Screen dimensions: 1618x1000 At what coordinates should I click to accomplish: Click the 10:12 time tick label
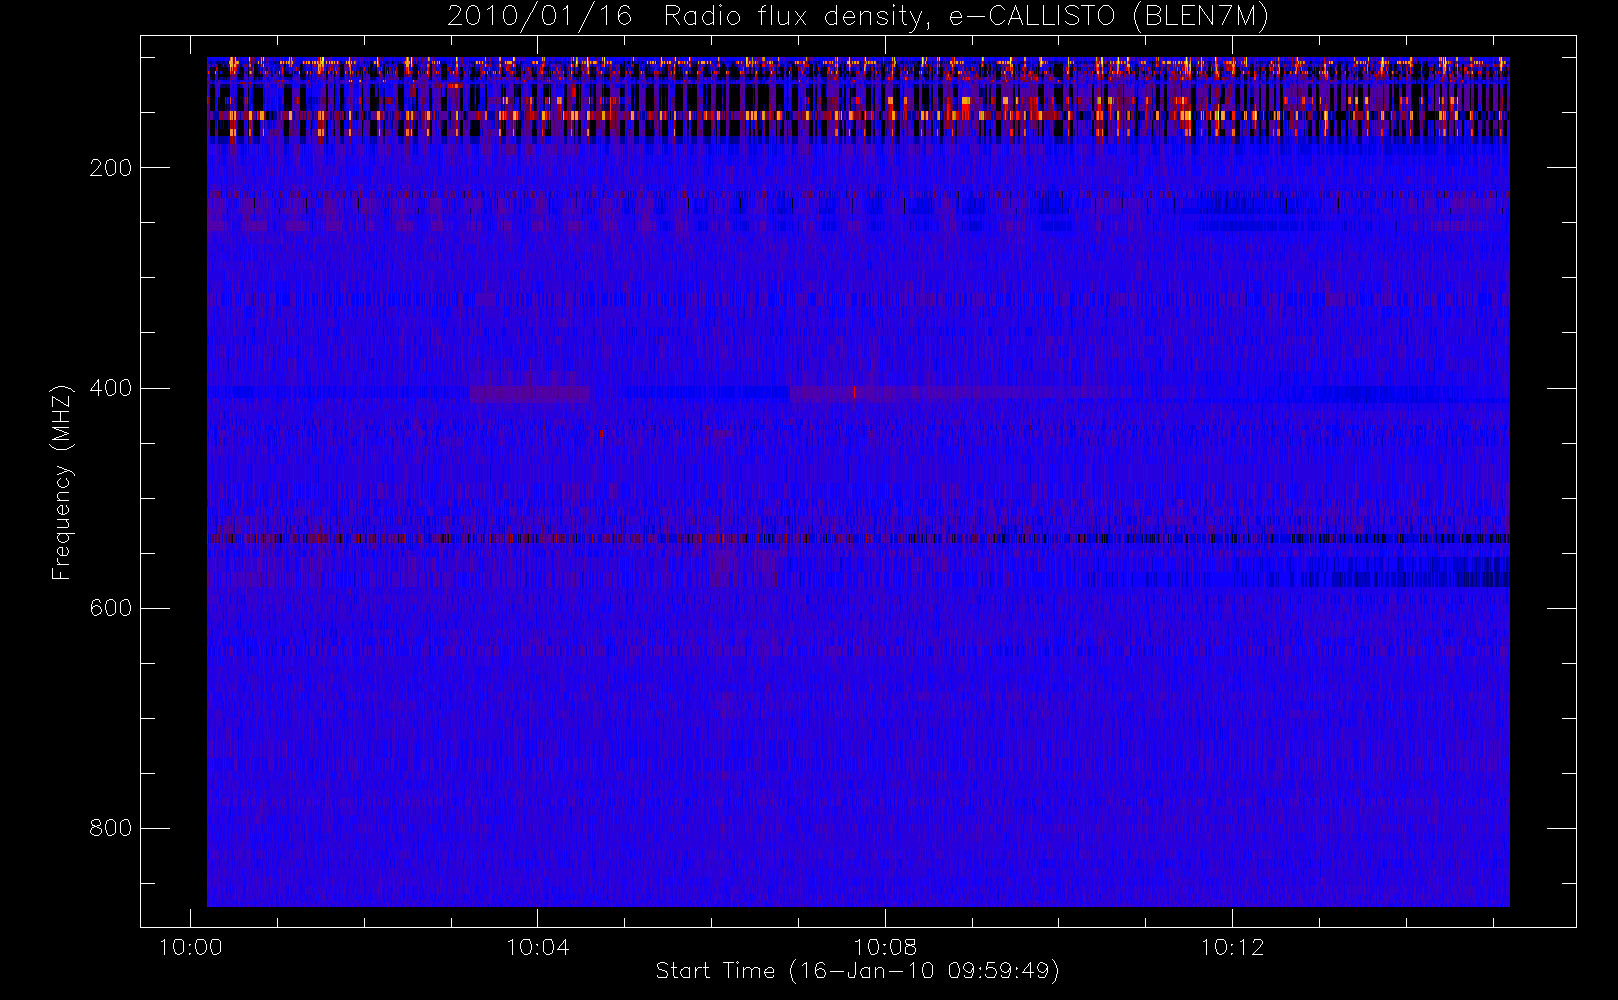1232,947
